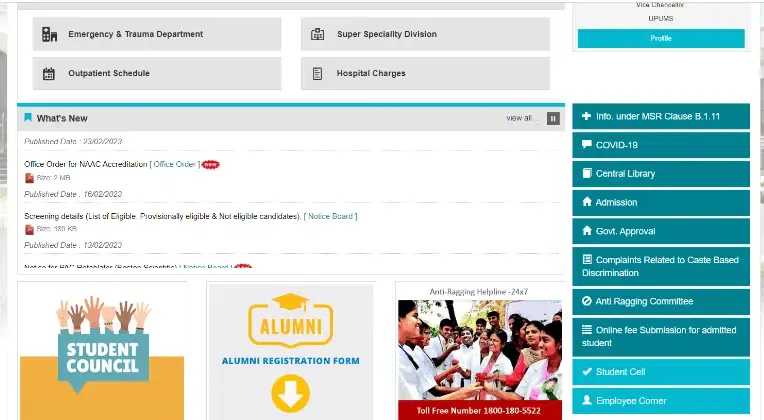The width and height of the screenshot is (764, 420).
Task: Click the Super Speciality Division icon
Action: tap(318, 34)
